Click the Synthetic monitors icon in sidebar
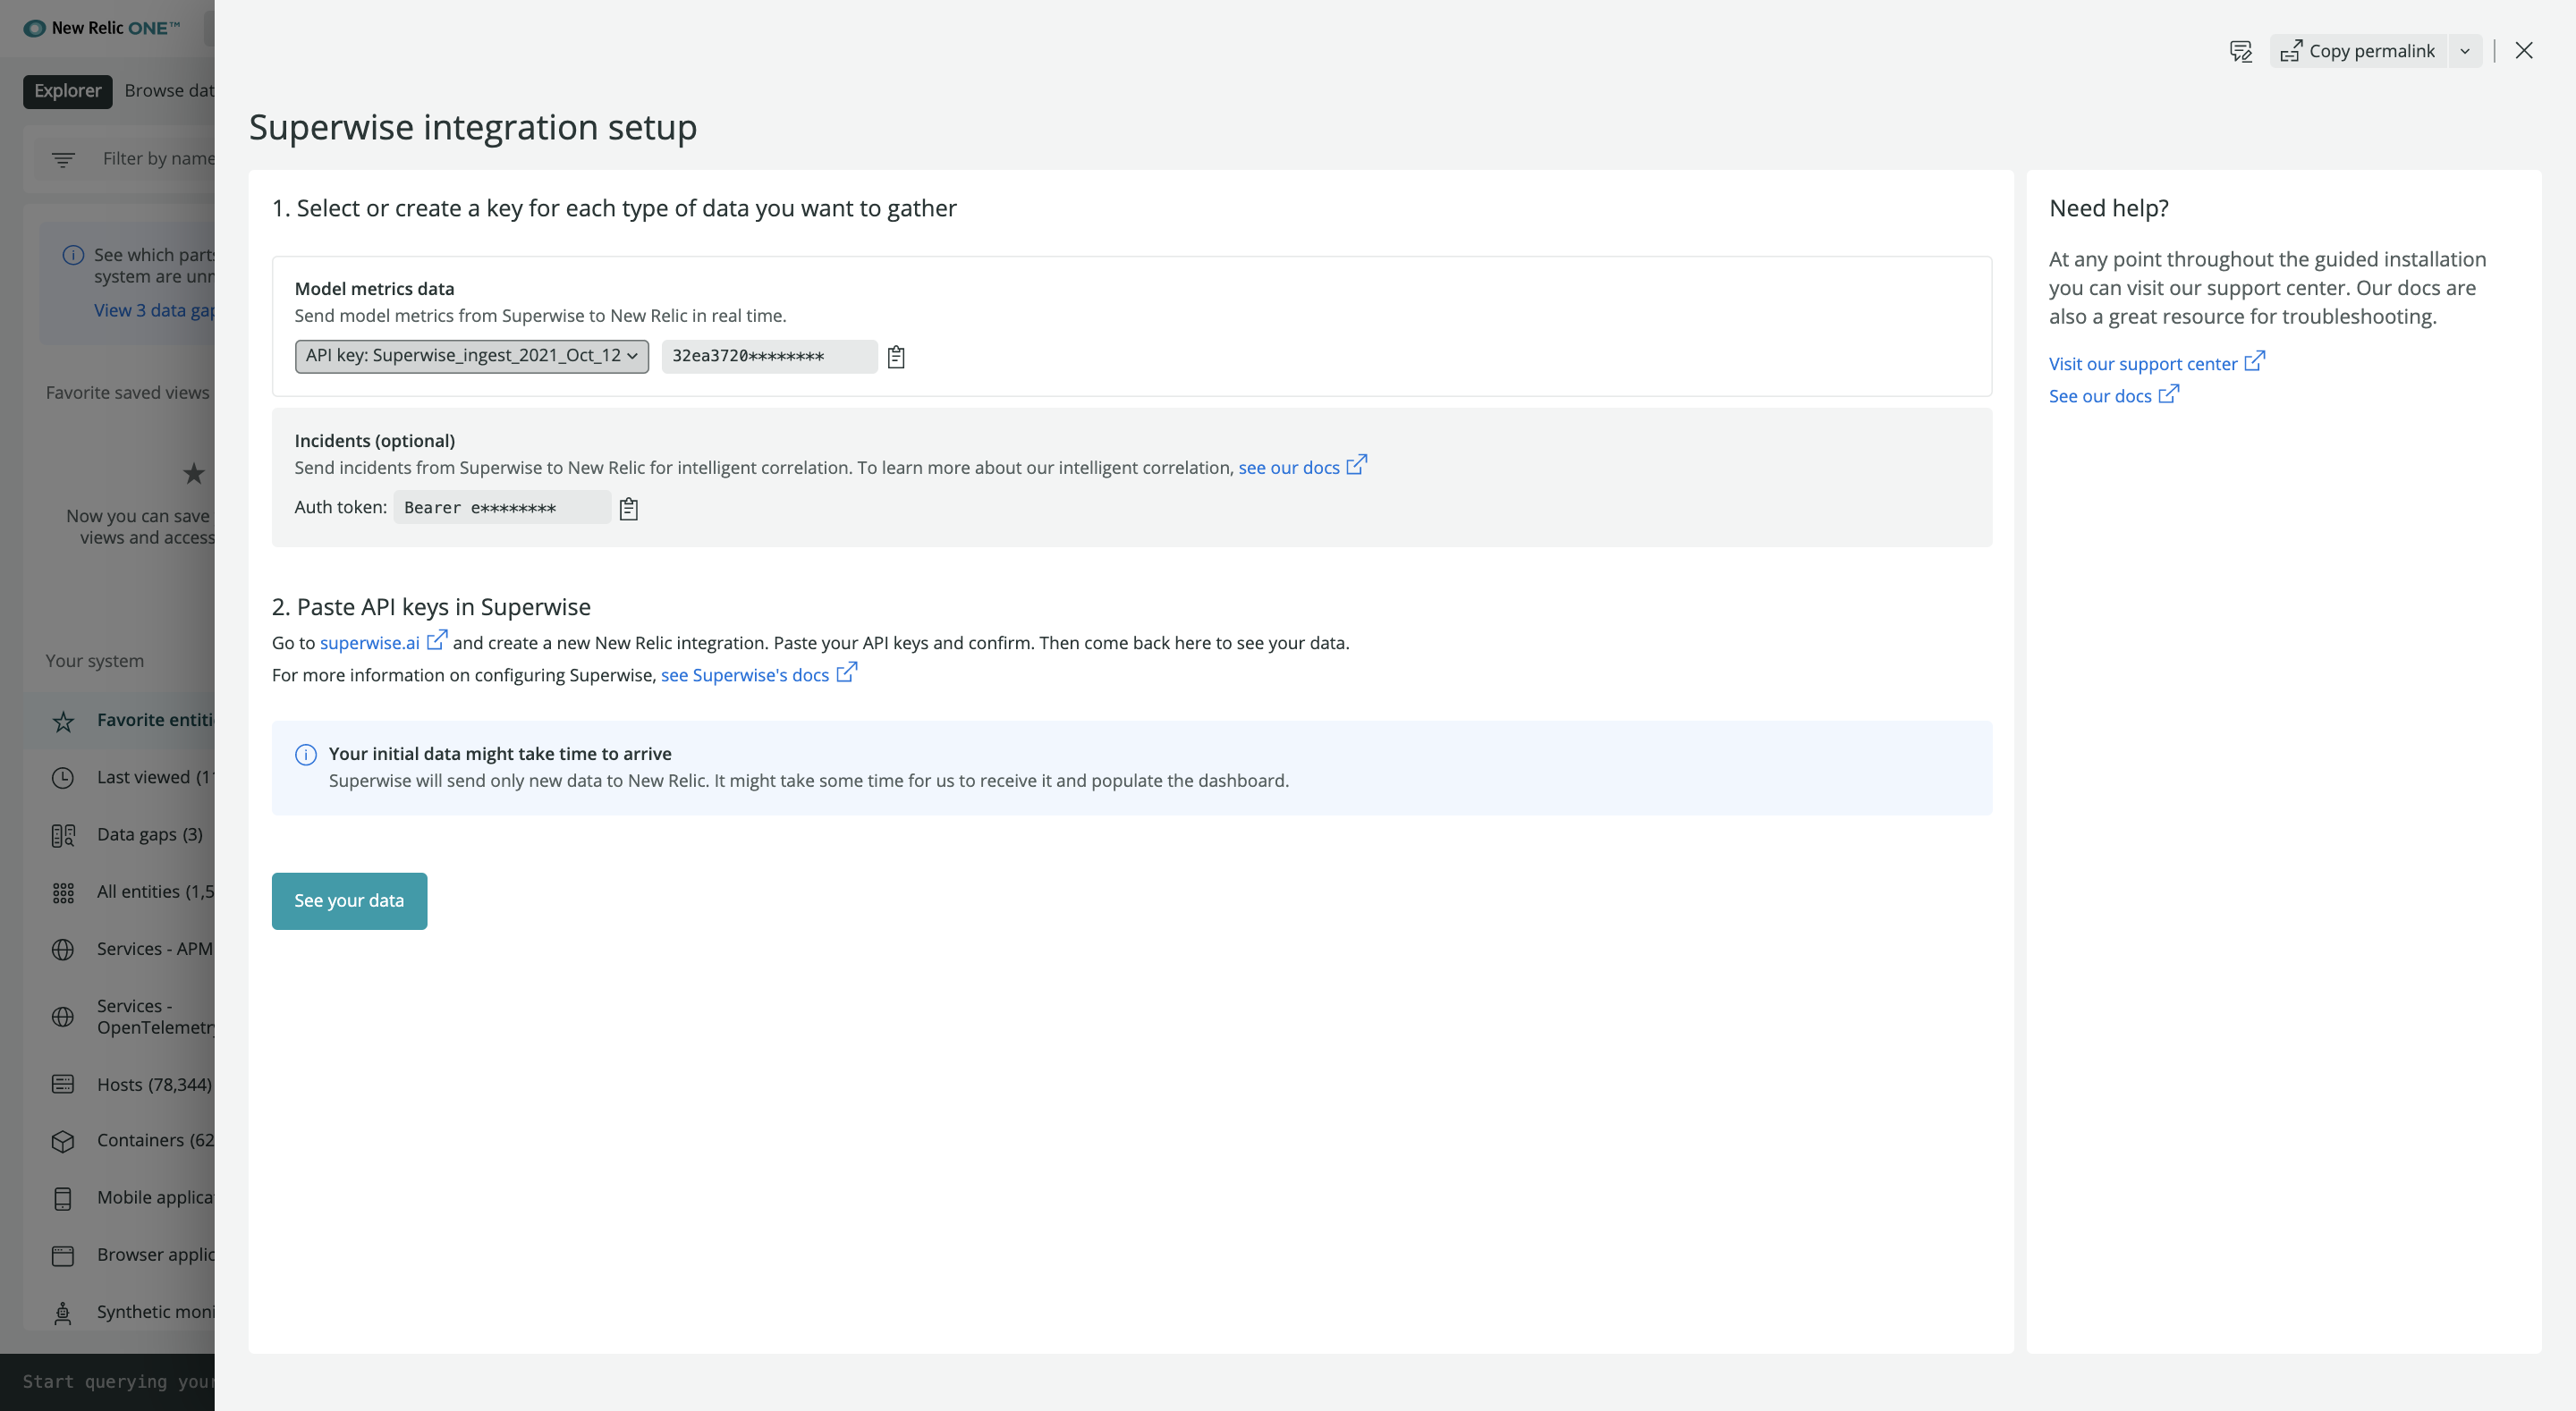 pyautogui.click(x=63, y=1312)
